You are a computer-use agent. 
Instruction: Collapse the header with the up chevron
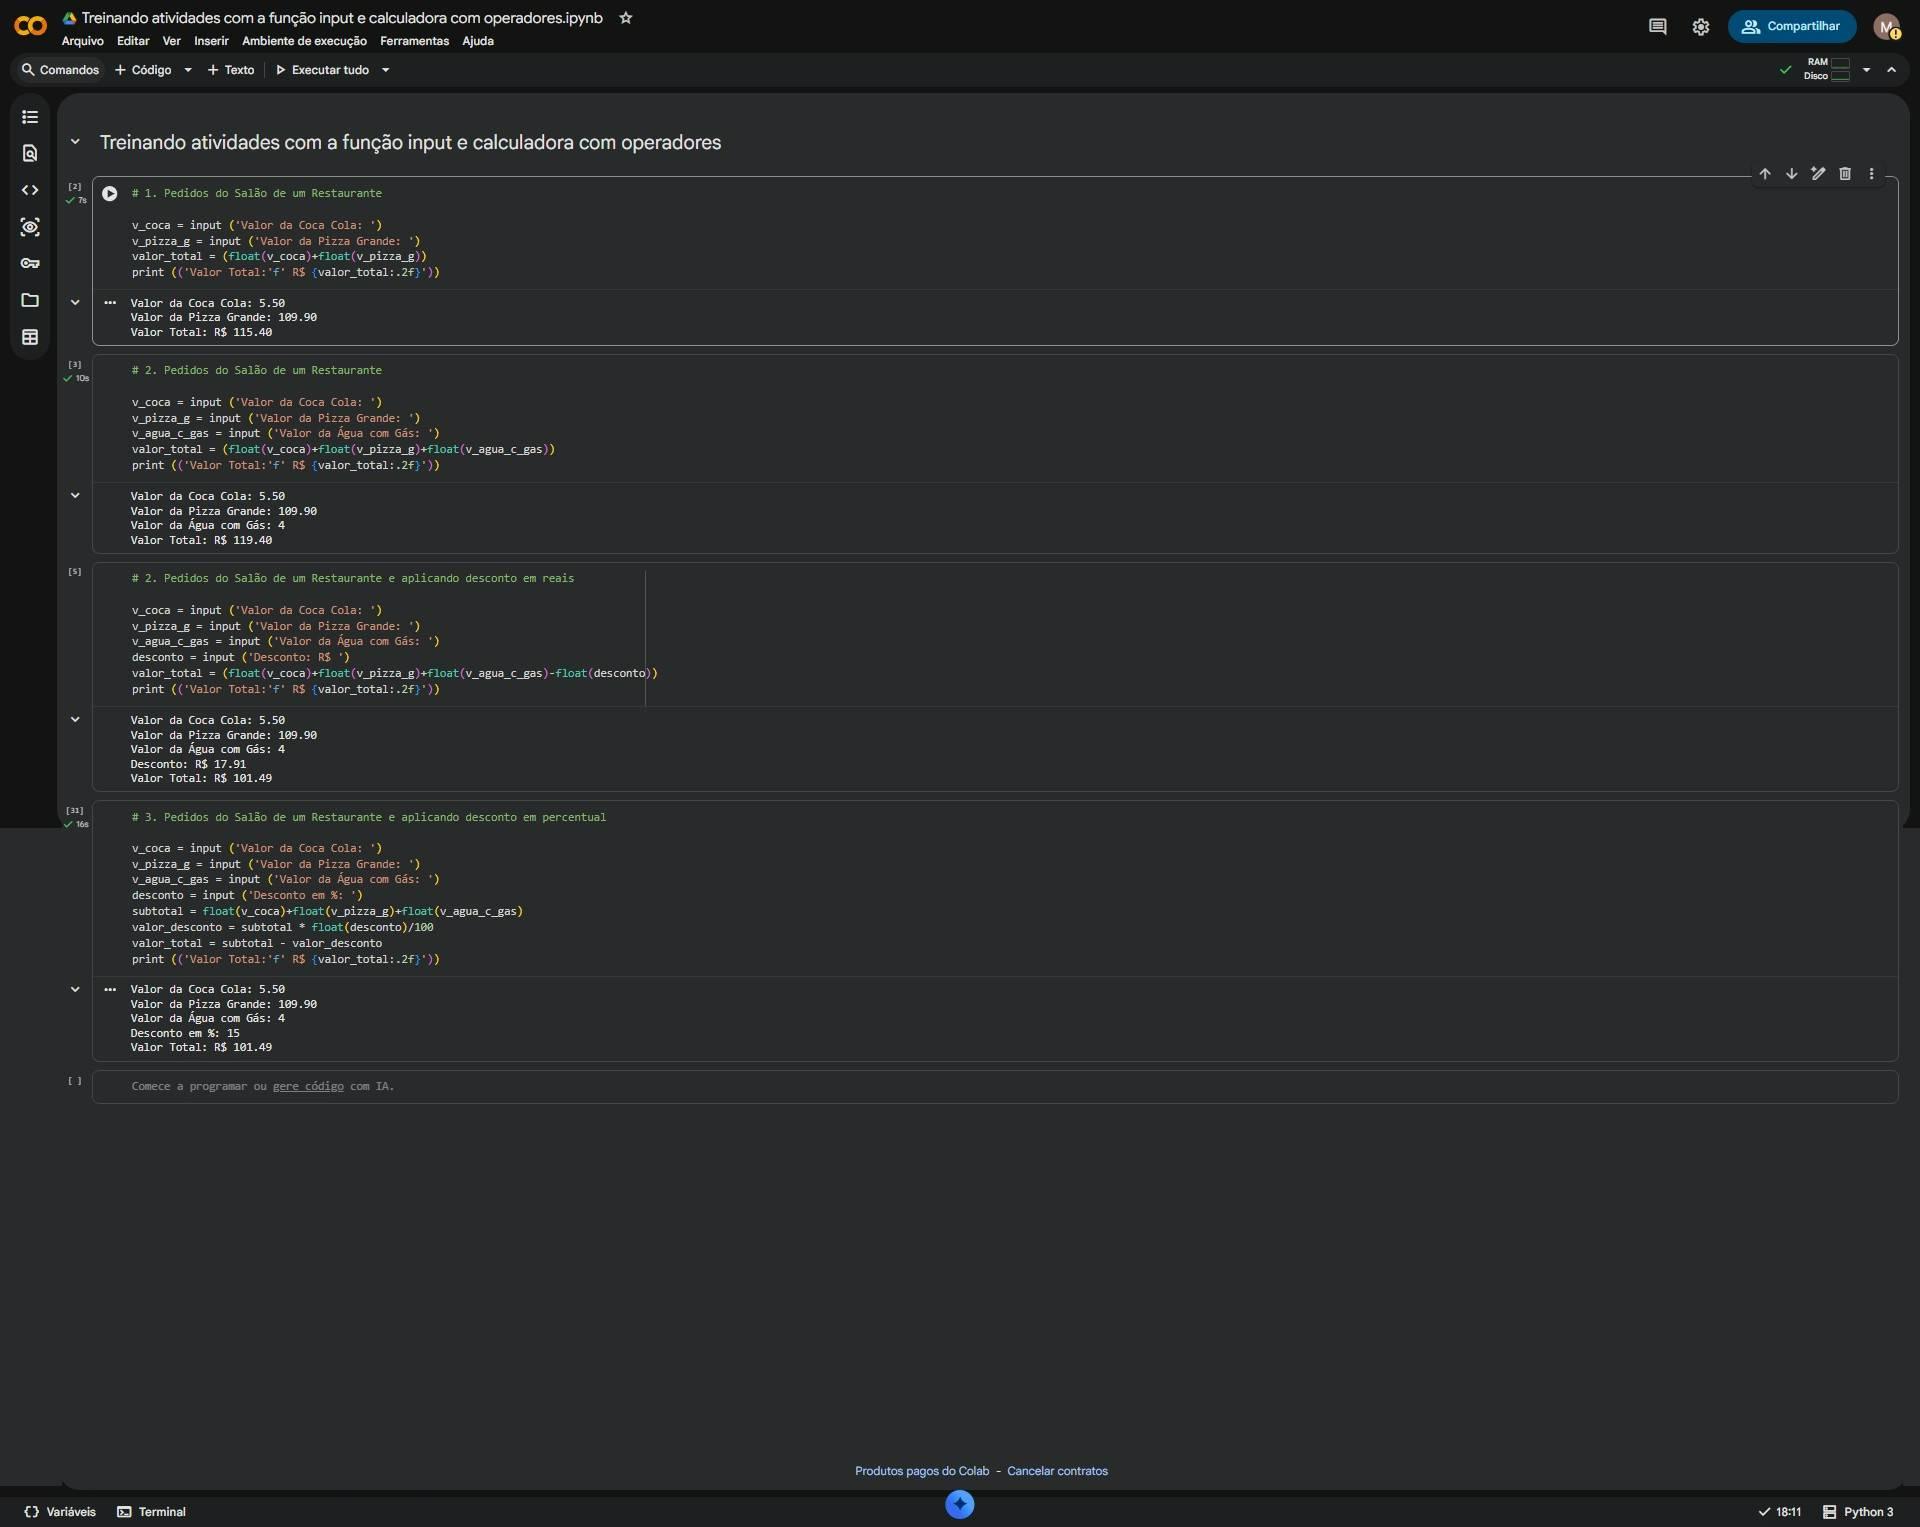coord(1891,70)
